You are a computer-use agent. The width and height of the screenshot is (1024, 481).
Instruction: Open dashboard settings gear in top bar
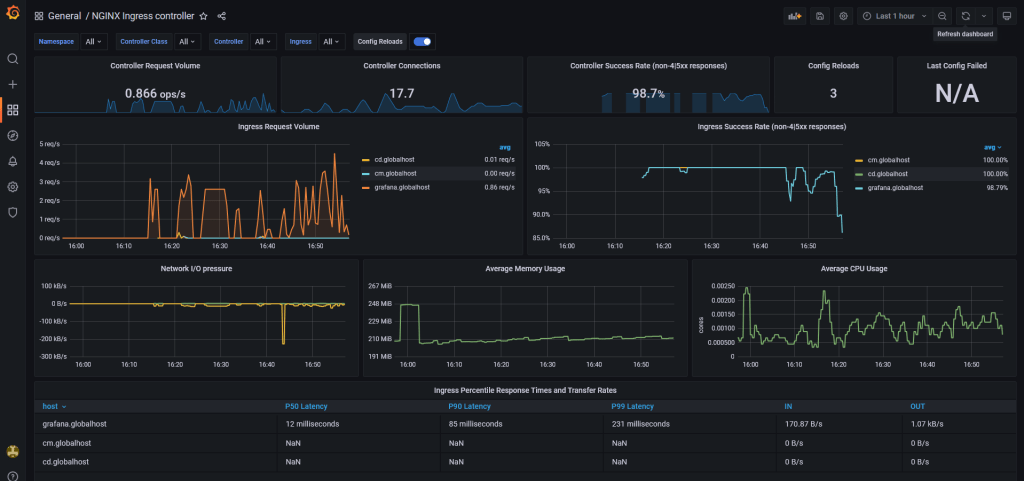coord(843,16)
